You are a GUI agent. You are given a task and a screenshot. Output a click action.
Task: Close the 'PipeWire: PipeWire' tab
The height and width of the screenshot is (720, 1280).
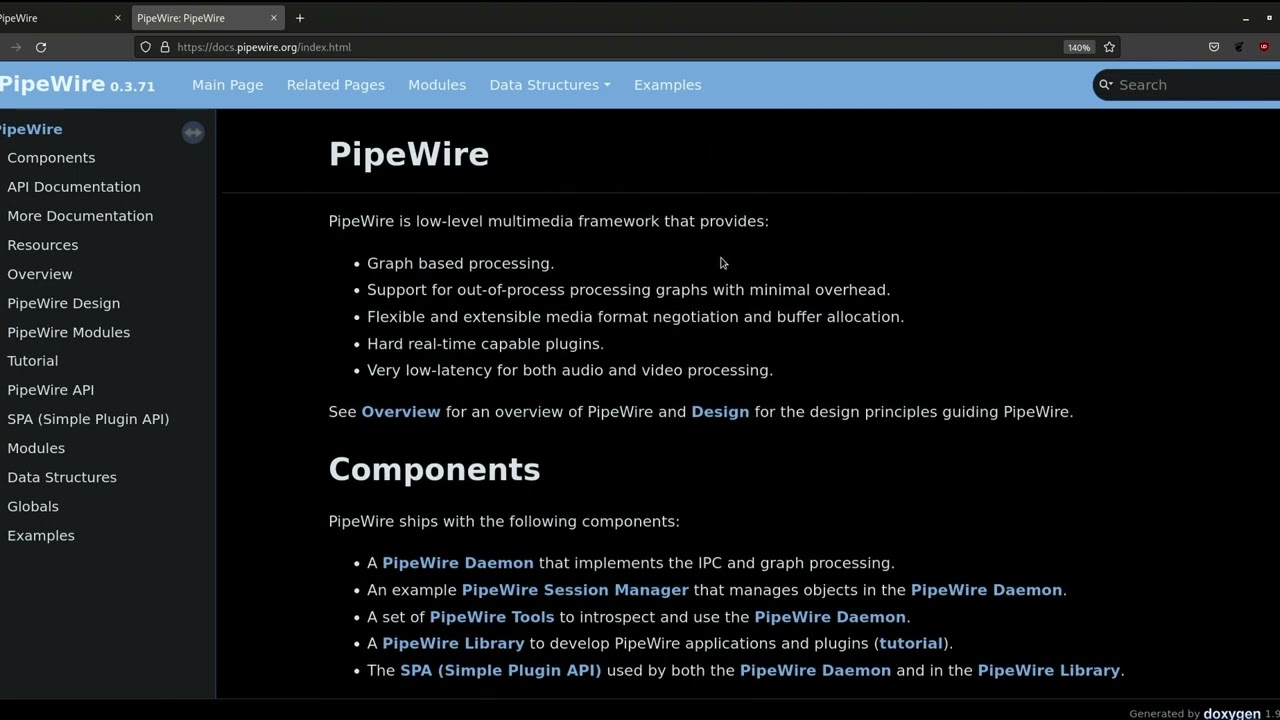(273, 18)
